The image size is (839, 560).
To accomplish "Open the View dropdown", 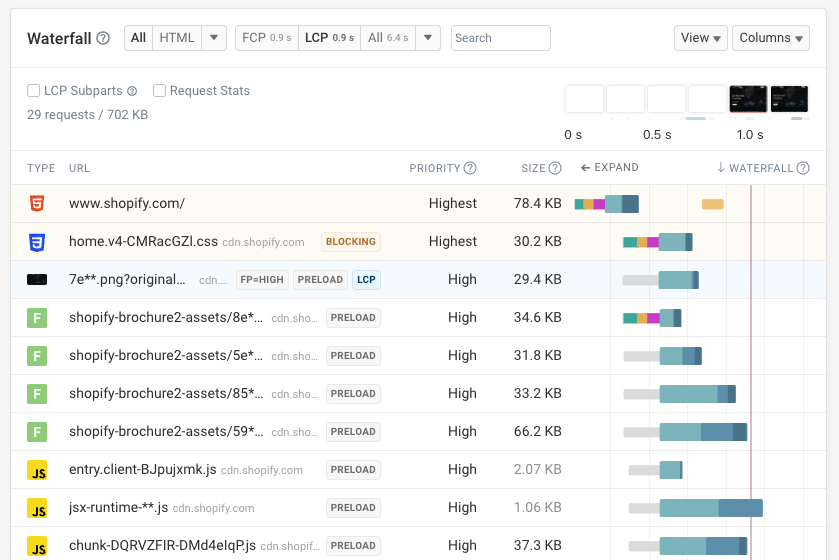I will 700,38.
